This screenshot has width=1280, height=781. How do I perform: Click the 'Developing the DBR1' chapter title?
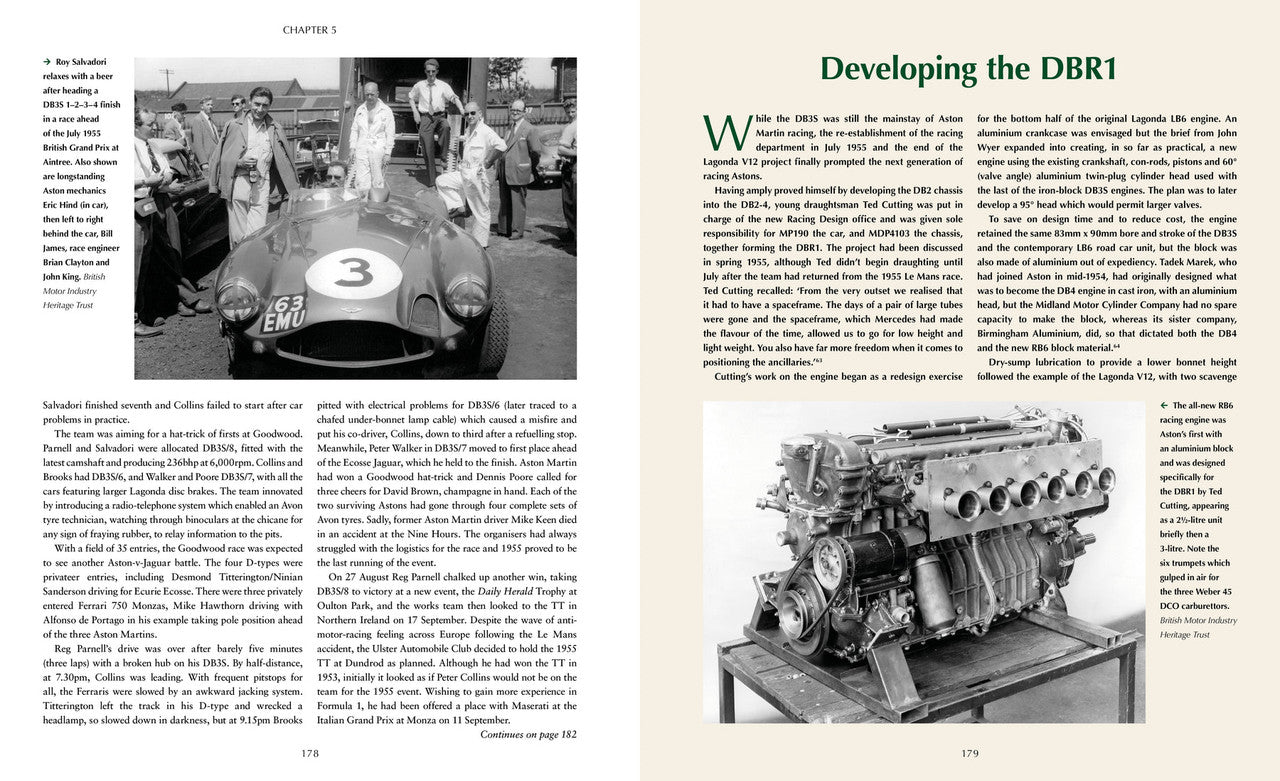pos(967,69)
